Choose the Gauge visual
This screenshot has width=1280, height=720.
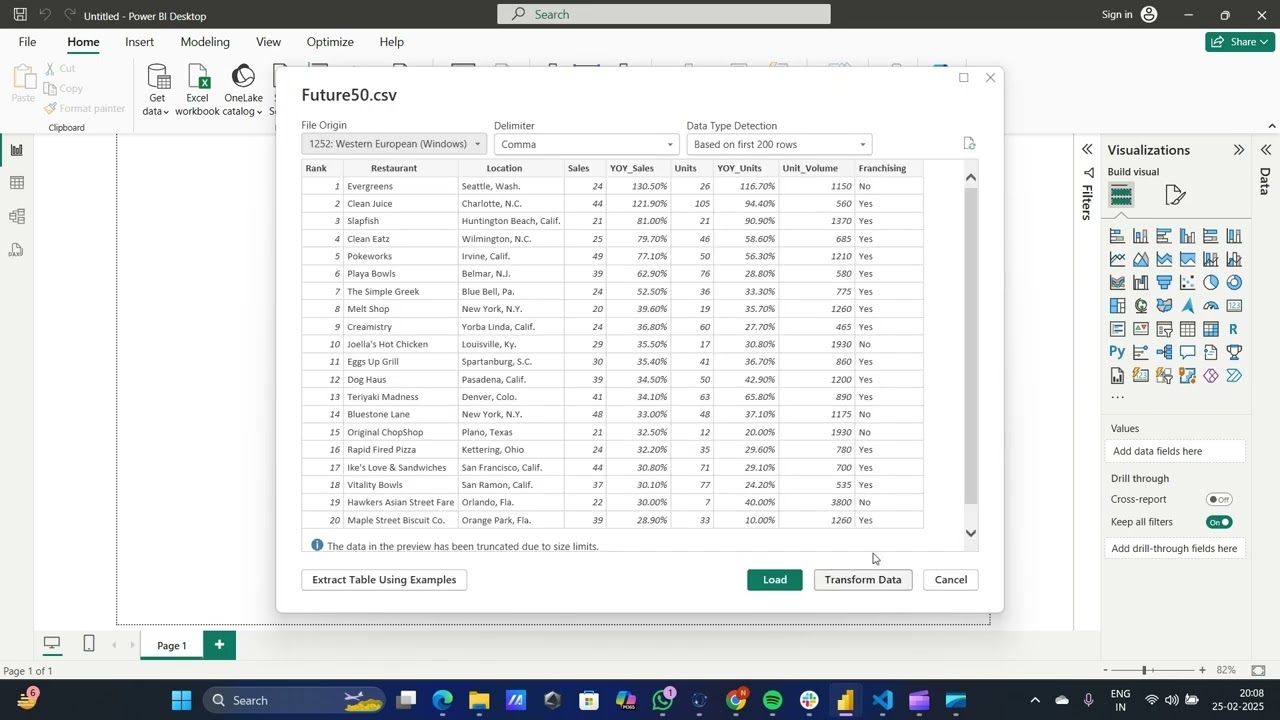pyautogui.click(x=1211, y=306)
